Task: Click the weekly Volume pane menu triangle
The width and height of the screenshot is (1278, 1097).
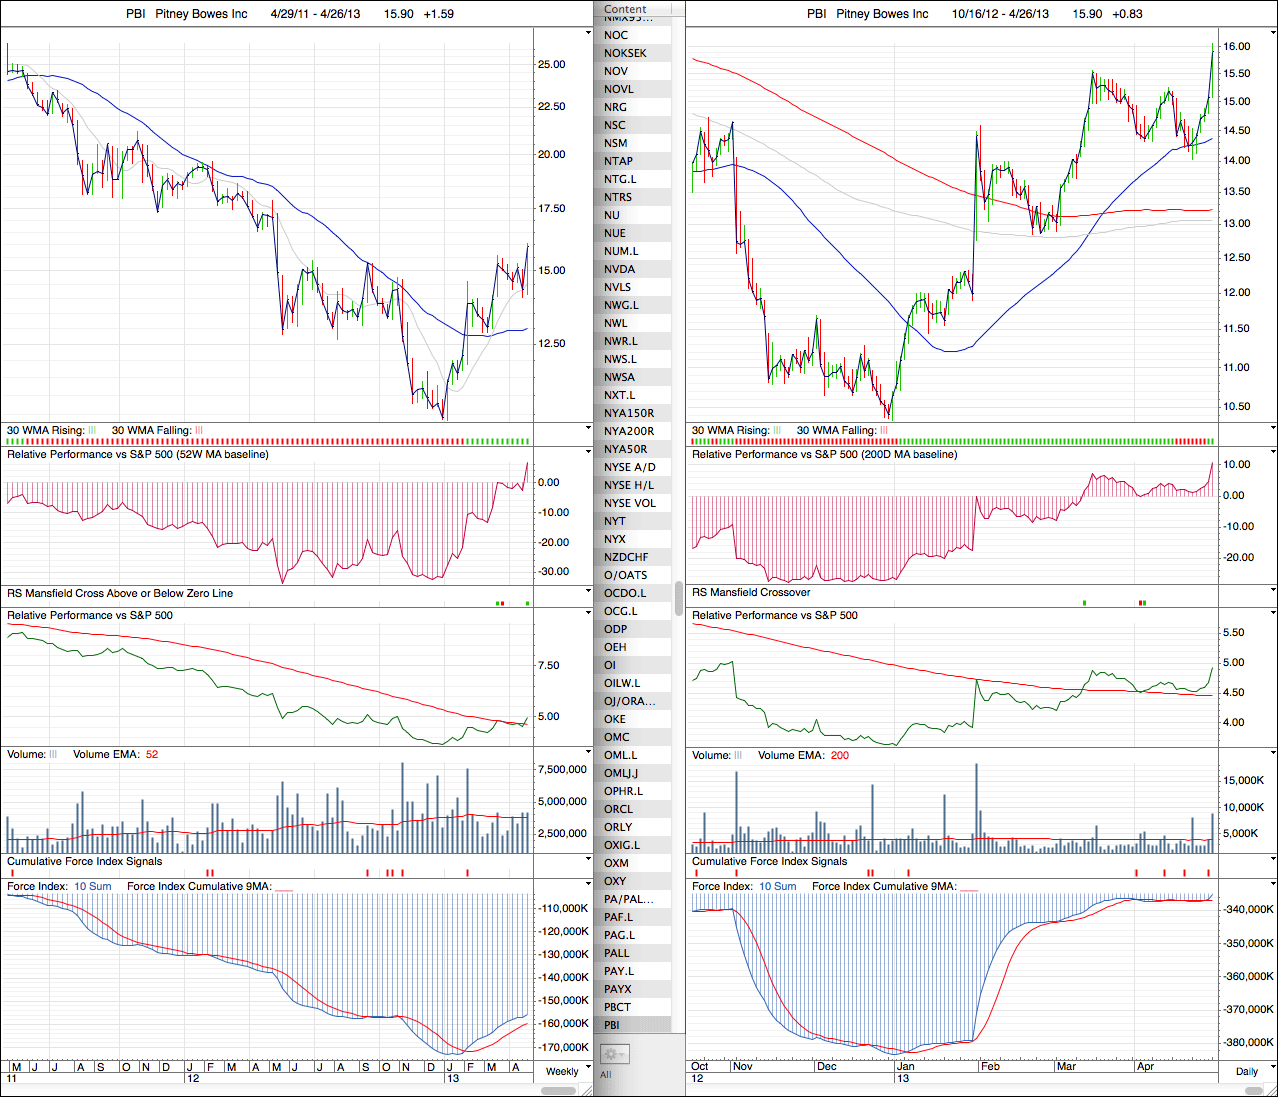Action: (x=588, y=755)
